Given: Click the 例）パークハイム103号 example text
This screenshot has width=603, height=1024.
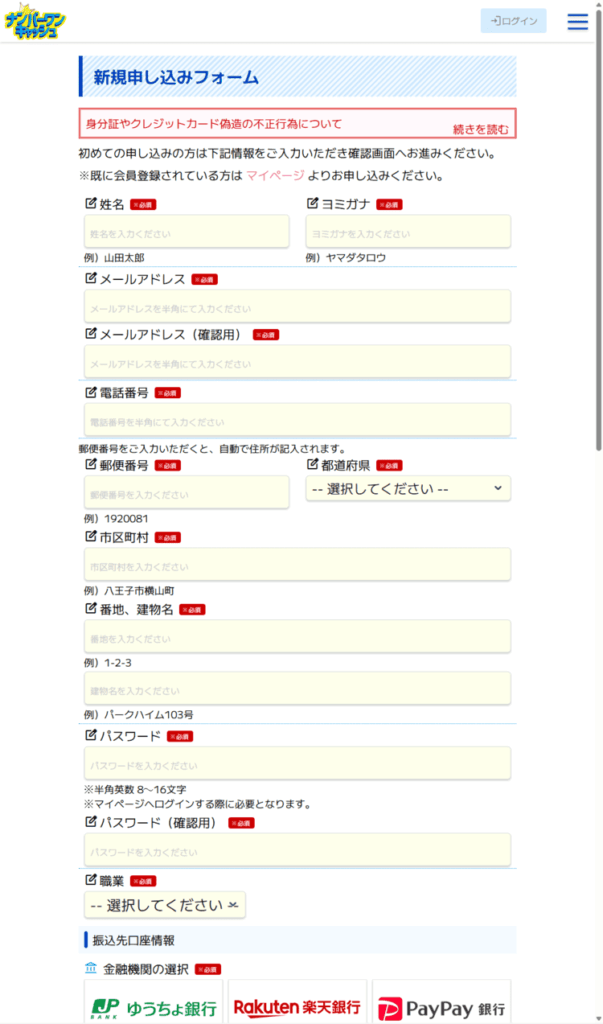Looking at the screenshot, I should pyautogui.click(x=139, y=714).
